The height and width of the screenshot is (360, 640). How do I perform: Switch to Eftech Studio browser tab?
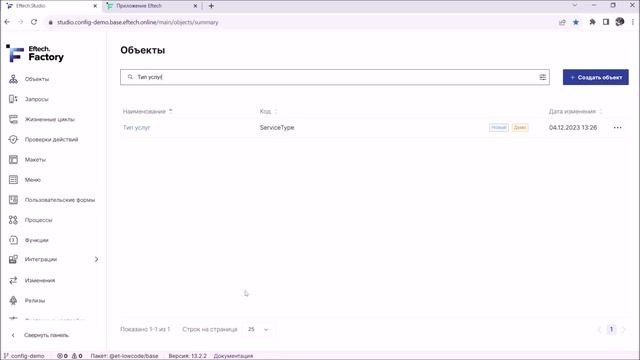(51, 6)
